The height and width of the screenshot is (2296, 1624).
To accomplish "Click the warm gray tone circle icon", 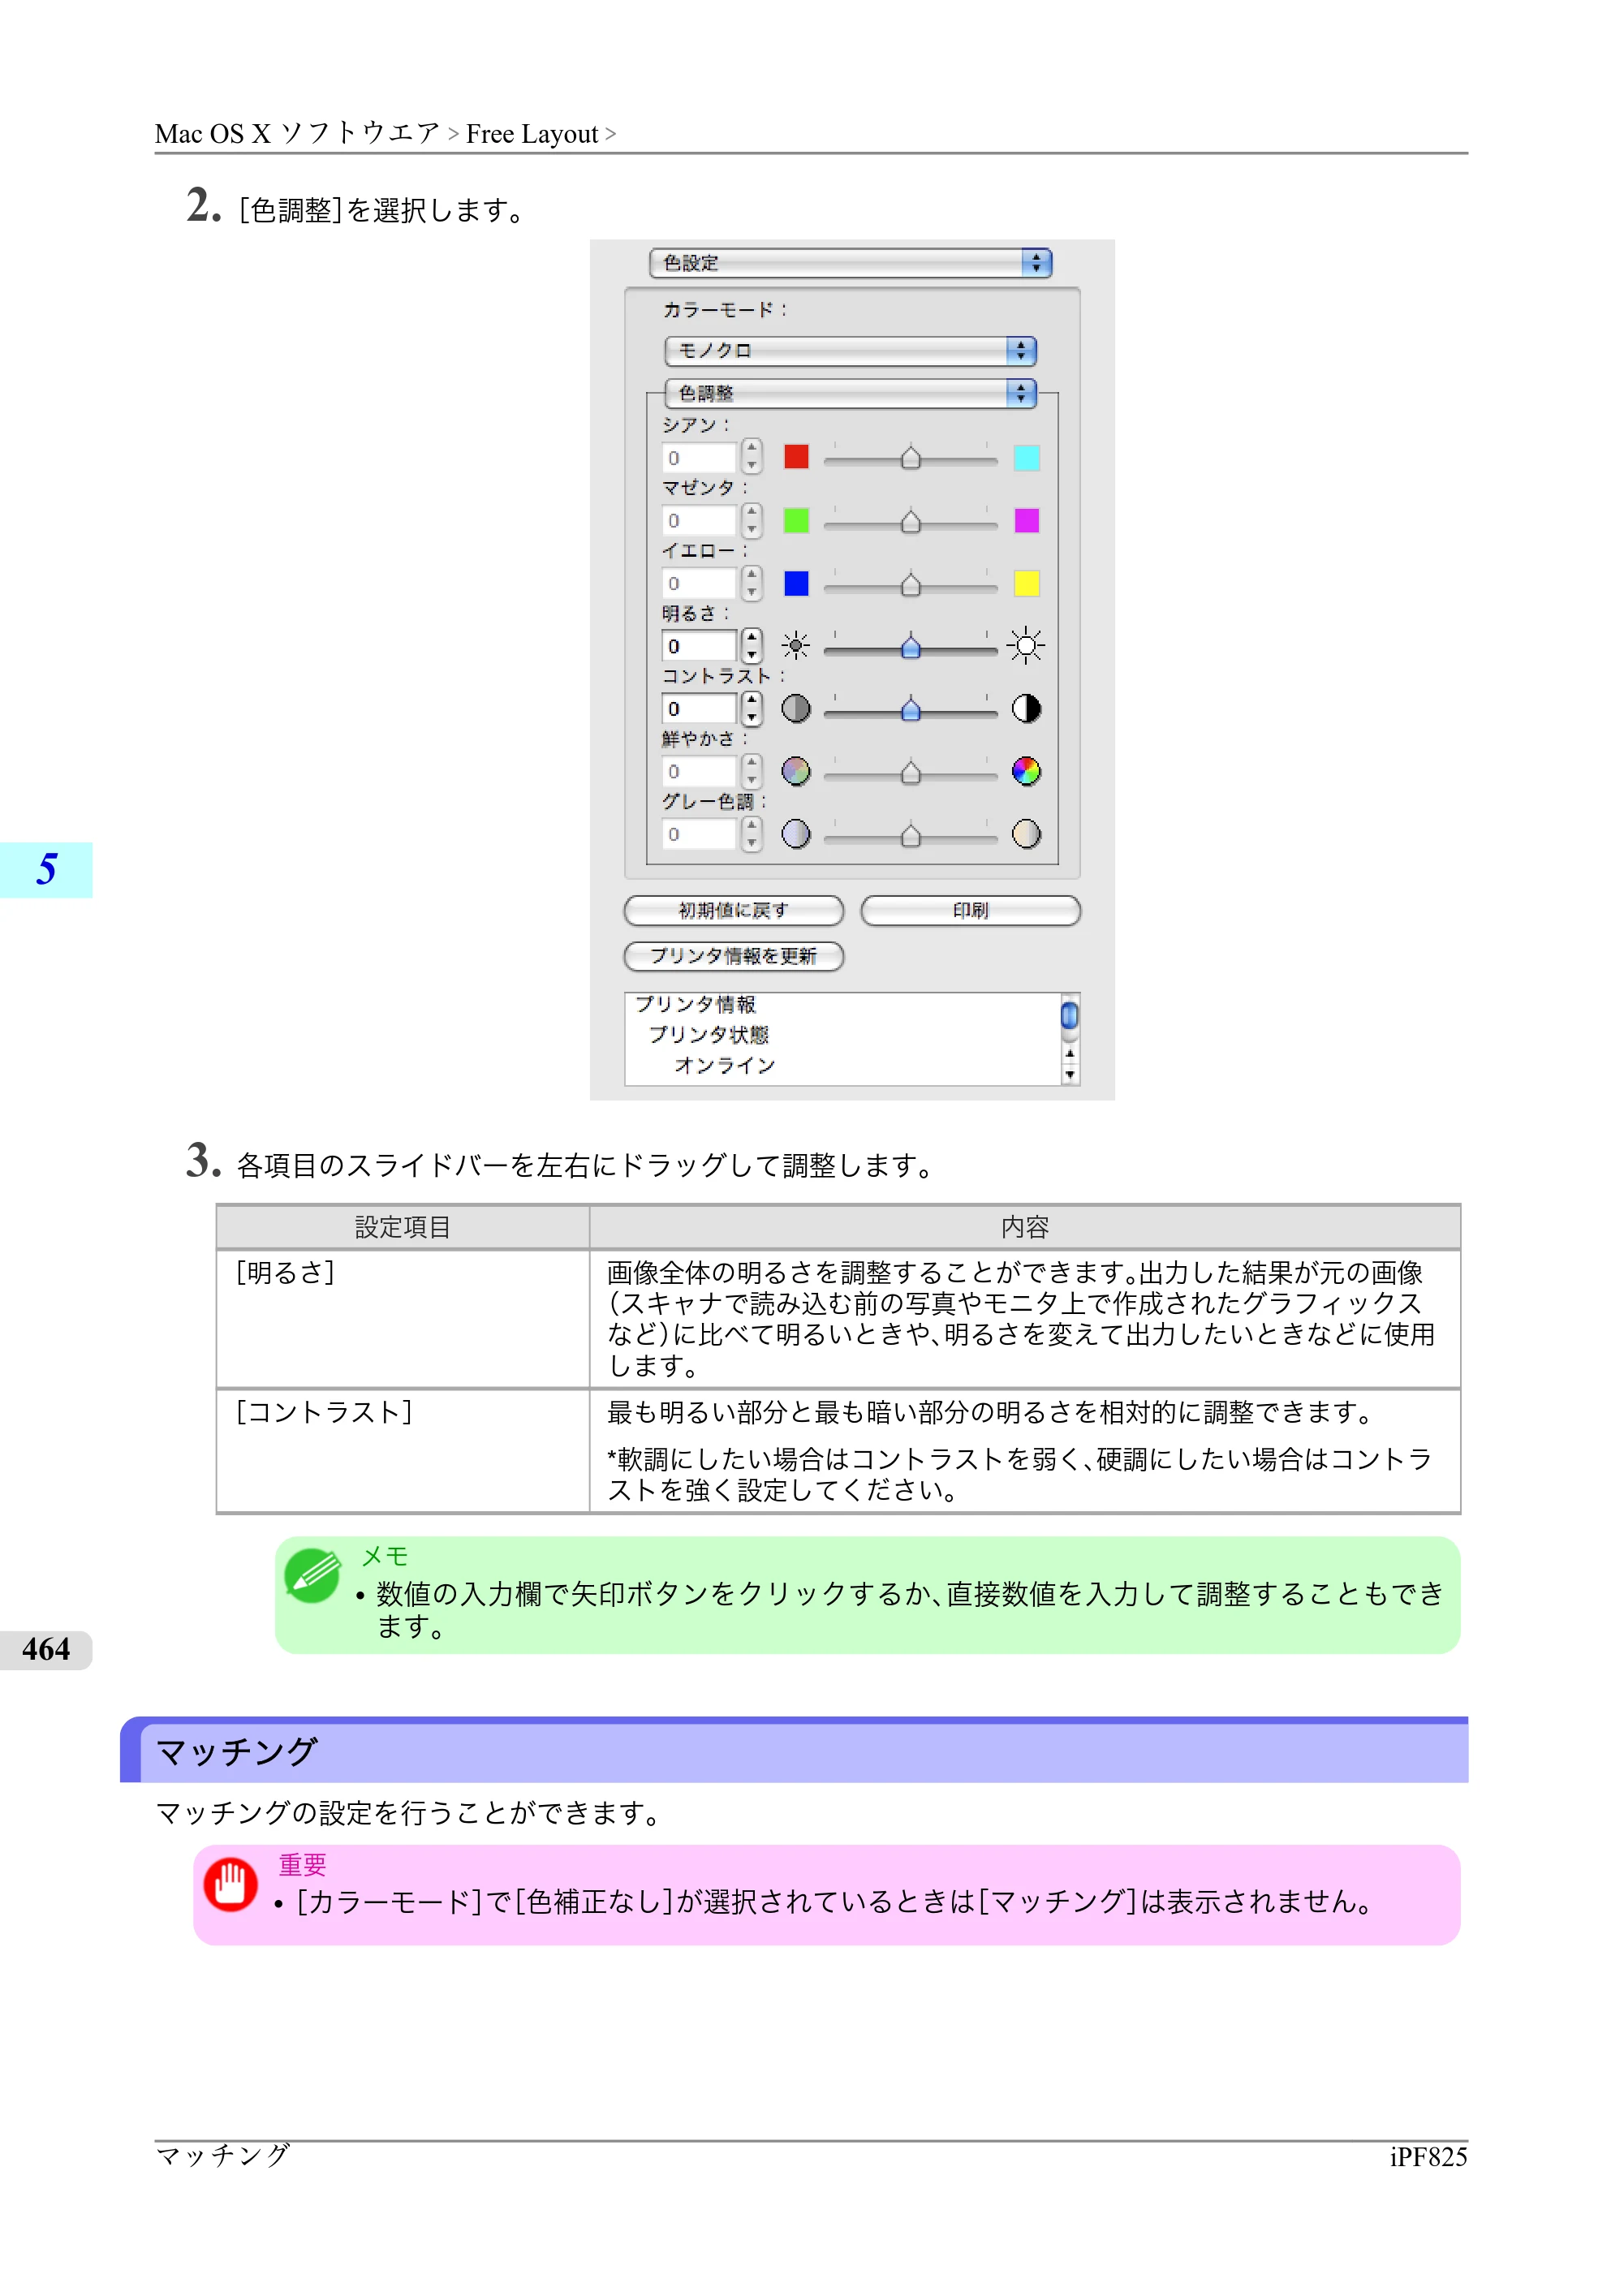I will pyautogui.click(x=1026, y=834).
